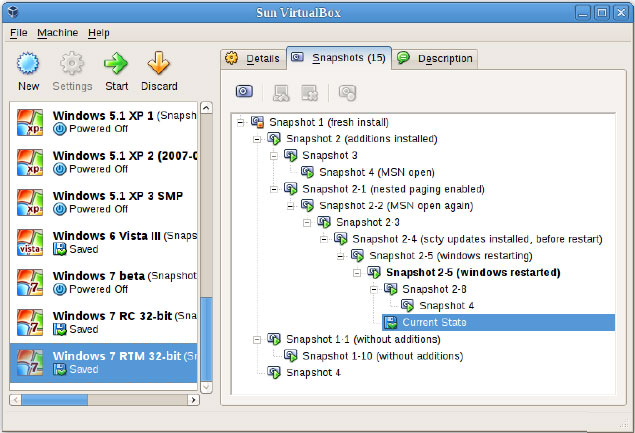Select the Windows 7 beta machine
The width and height of the screenshot is (635, 433).
coord(104,283)
